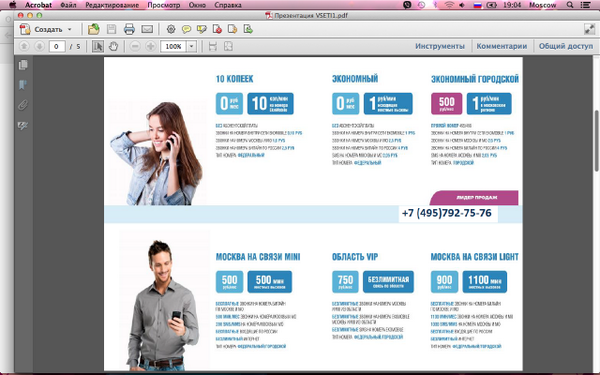This screenshot has width=600, height=375.
Task: Open the Просмотр menu
Action: [164, 5]
